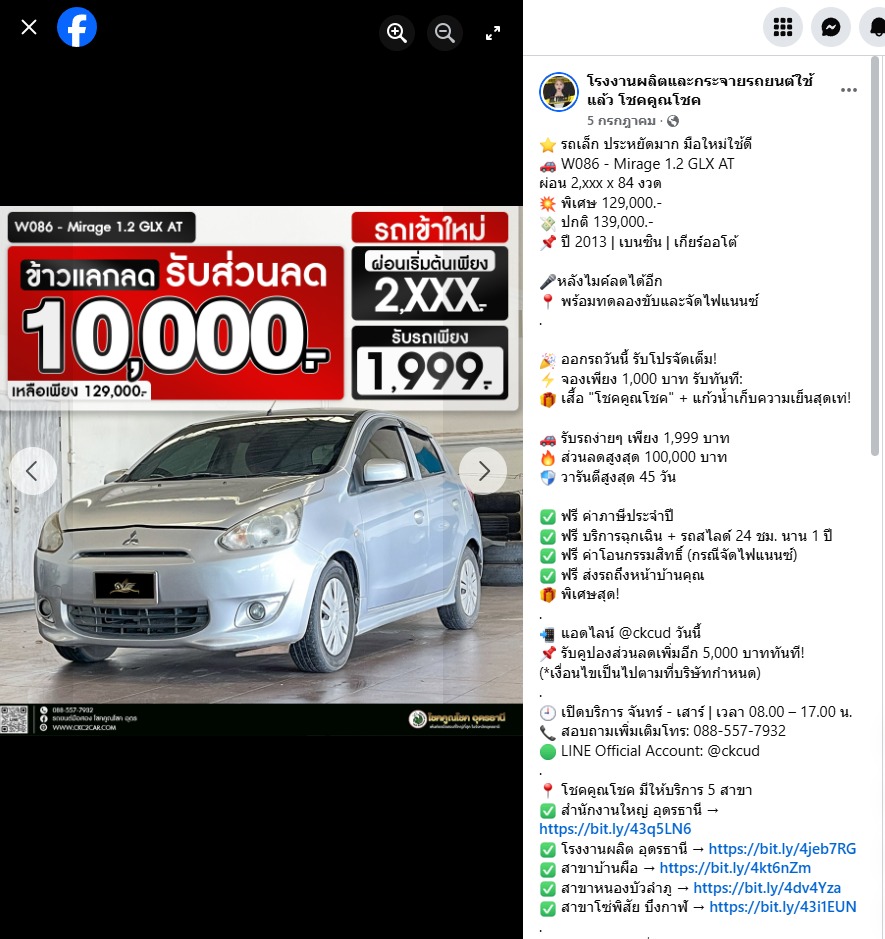
Task: Click the ผ่อน 2,xxx x 84 งวด line
Action: 600,183
